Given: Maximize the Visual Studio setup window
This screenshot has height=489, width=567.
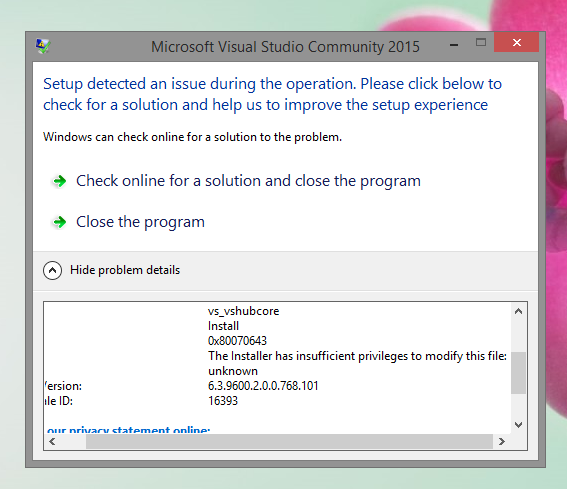Looking at the screenshot, I should (x=481, y=42).
